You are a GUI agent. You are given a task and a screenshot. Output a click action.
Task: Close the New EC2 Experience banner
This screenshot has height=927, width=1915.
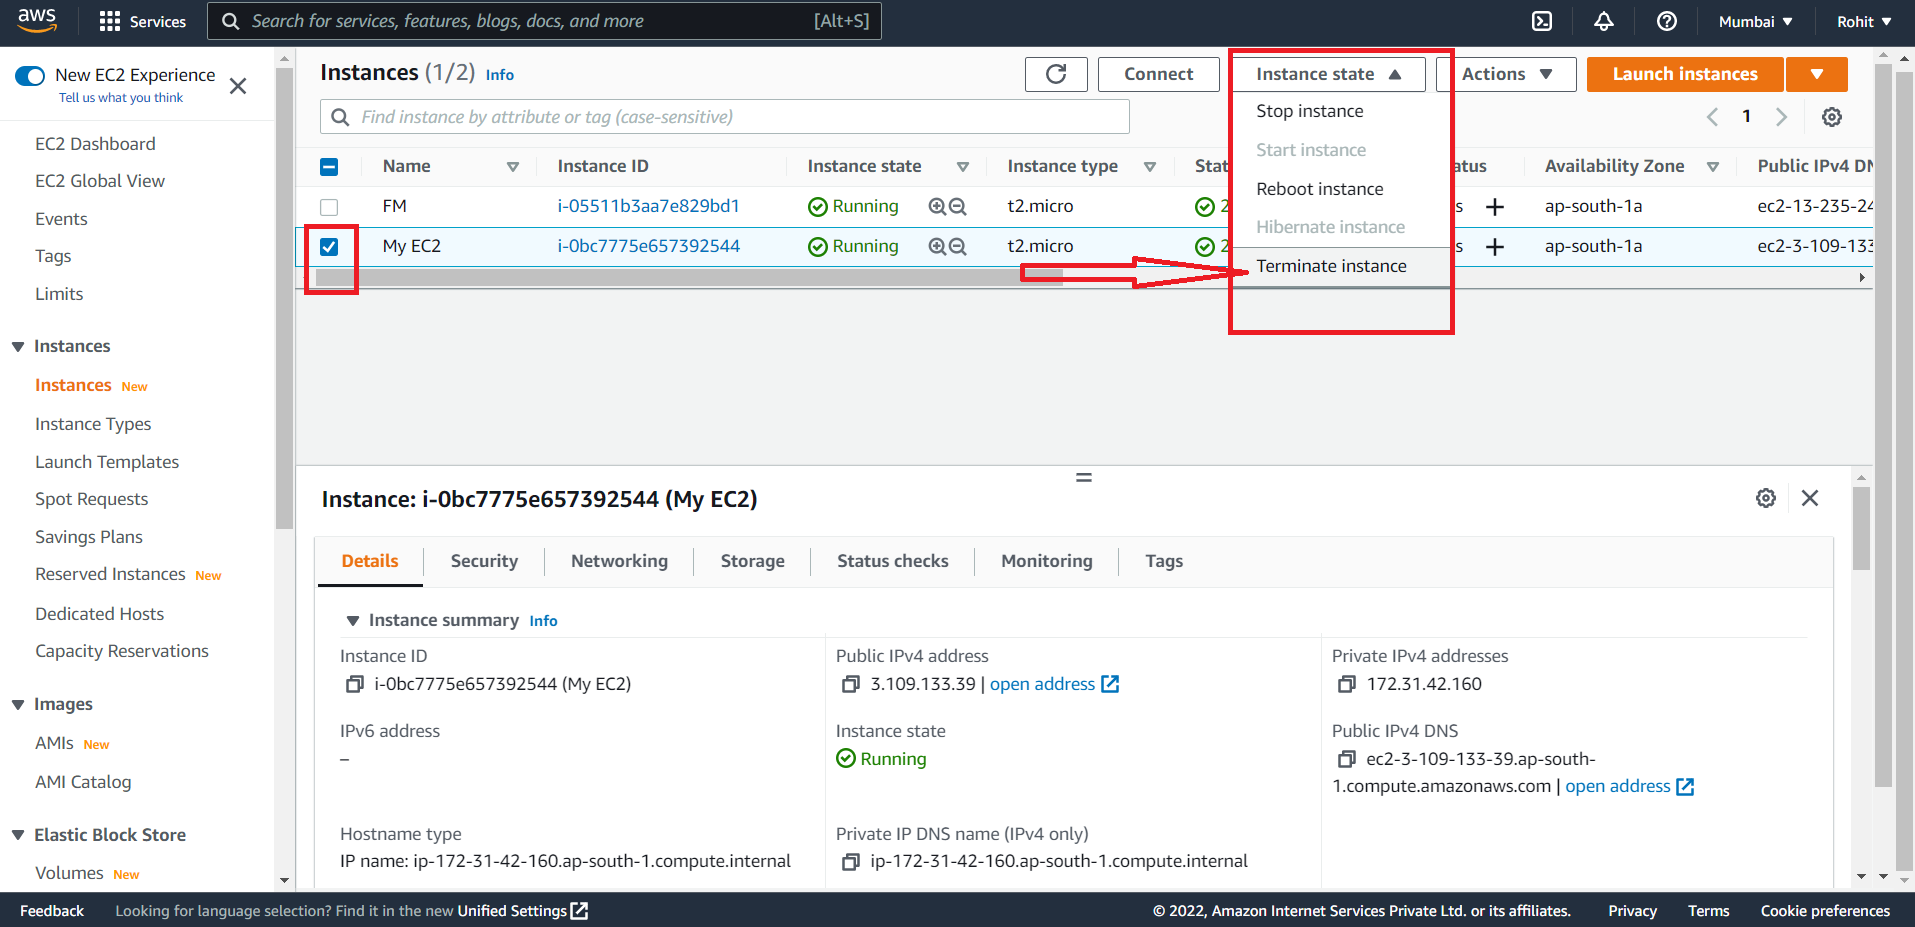pyautogui.click(x=238, y=86)
